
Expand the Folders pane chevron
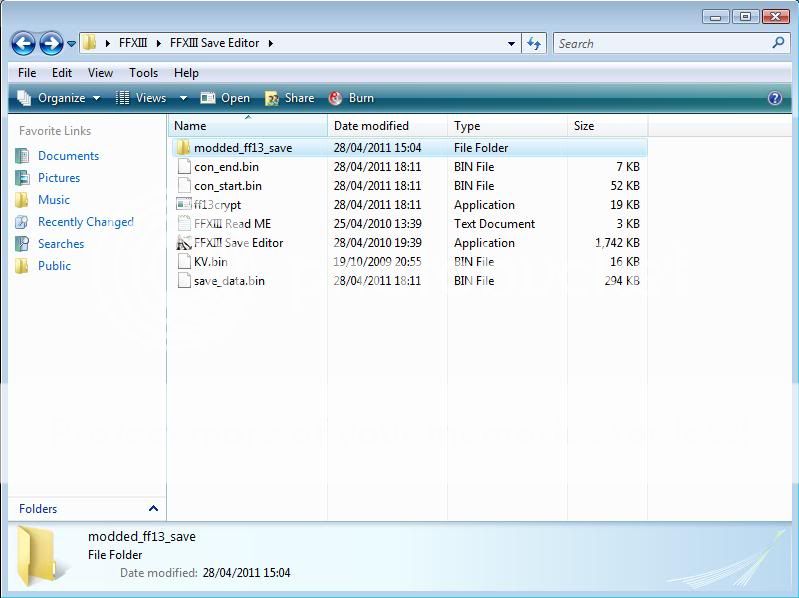click(x=153, y=509)
